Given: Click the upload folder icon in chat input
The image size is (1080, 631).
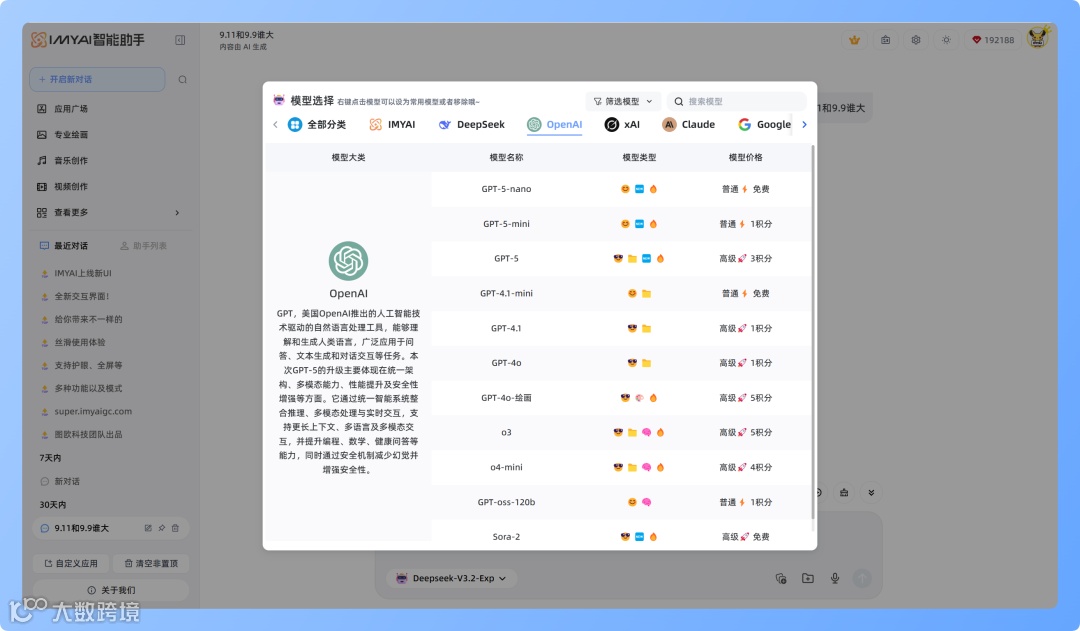Looking at the screenshot, I should [x=808, y=579].
